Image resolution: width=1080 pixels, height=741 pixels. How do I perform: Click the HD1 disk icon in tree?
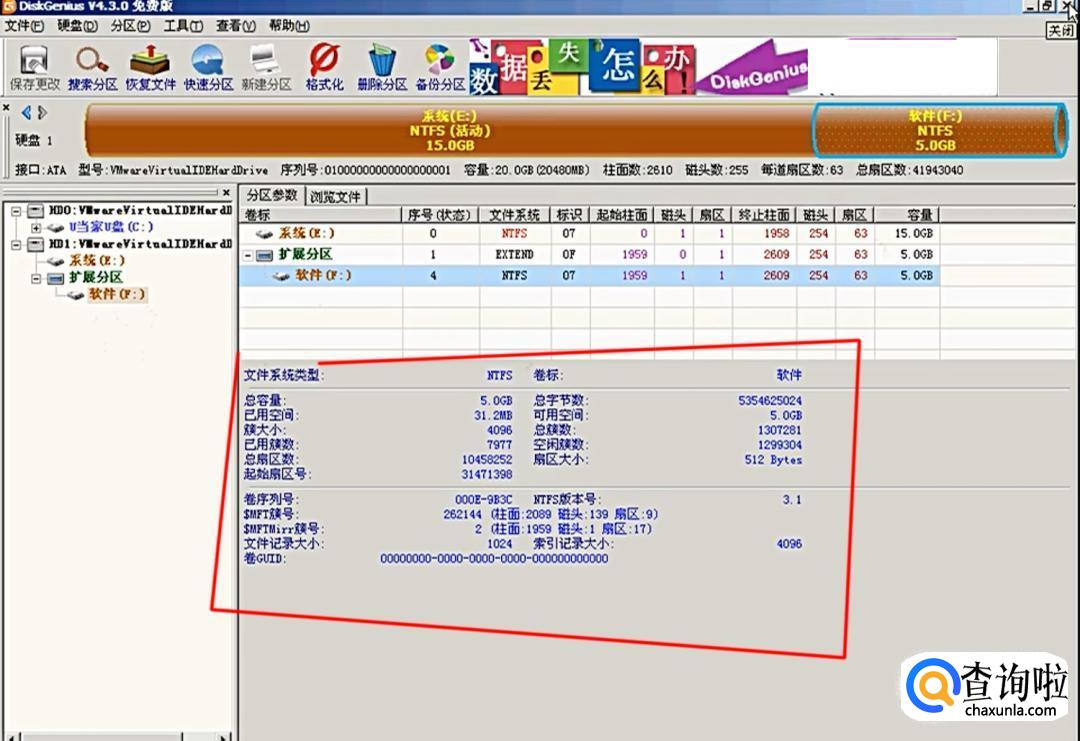[36, 244]
